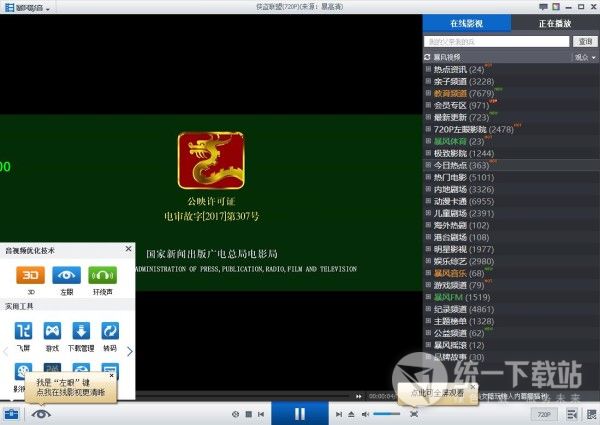This screenshot has width=600, height=425.
Task: Select 明星影视 (1977)
Action: (x=464, y=249)
